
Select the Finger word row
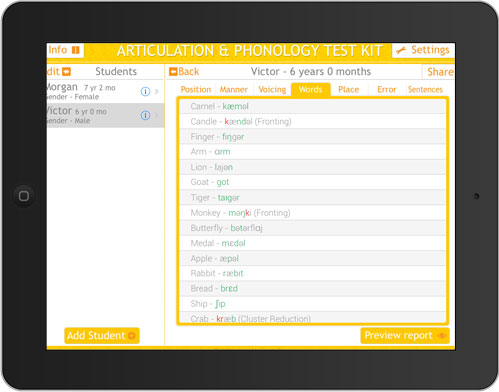[x=313, y=137]
